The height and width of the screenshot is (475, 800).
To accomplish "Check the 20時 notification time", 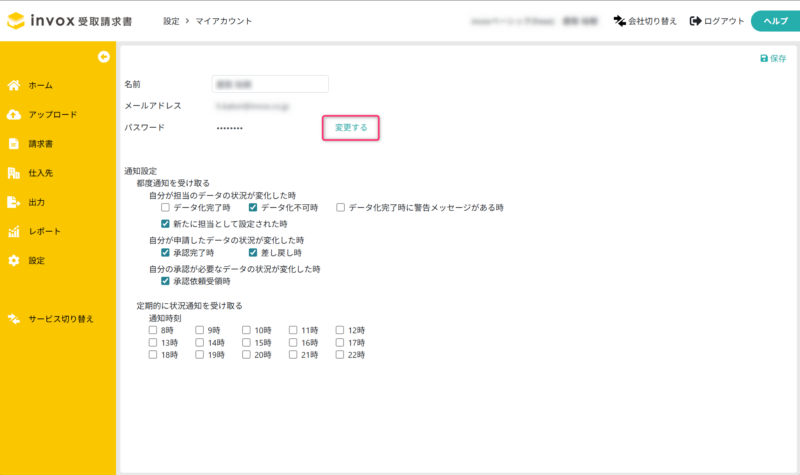I will (x=246, y=355).
